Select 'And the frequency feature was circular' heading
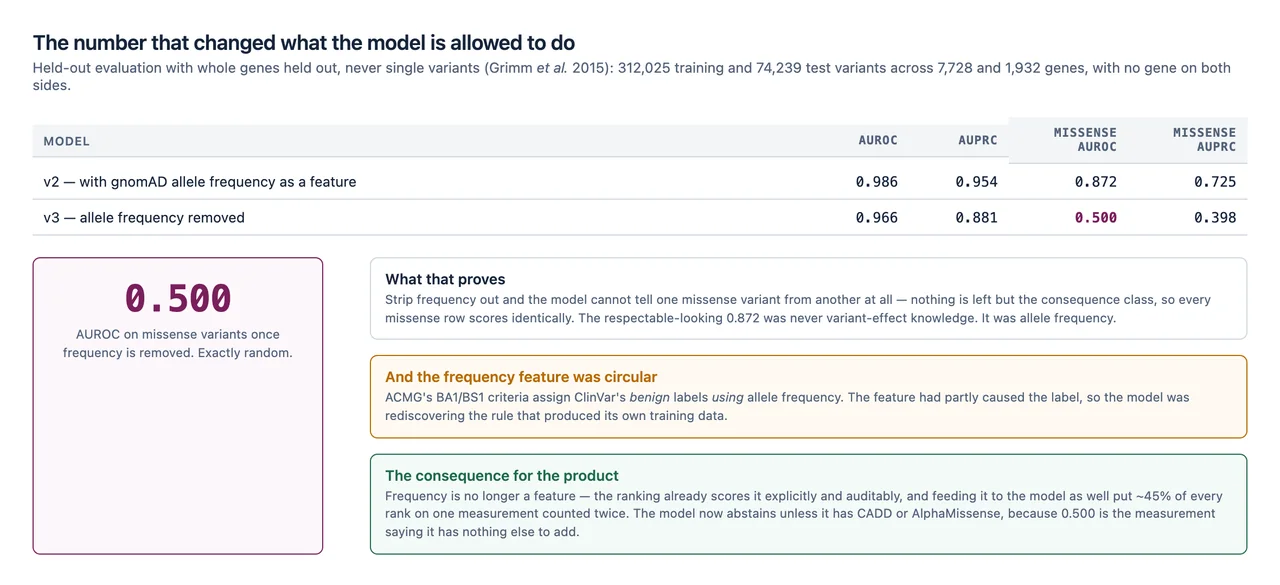1280x585 pixels. [521, 377]
